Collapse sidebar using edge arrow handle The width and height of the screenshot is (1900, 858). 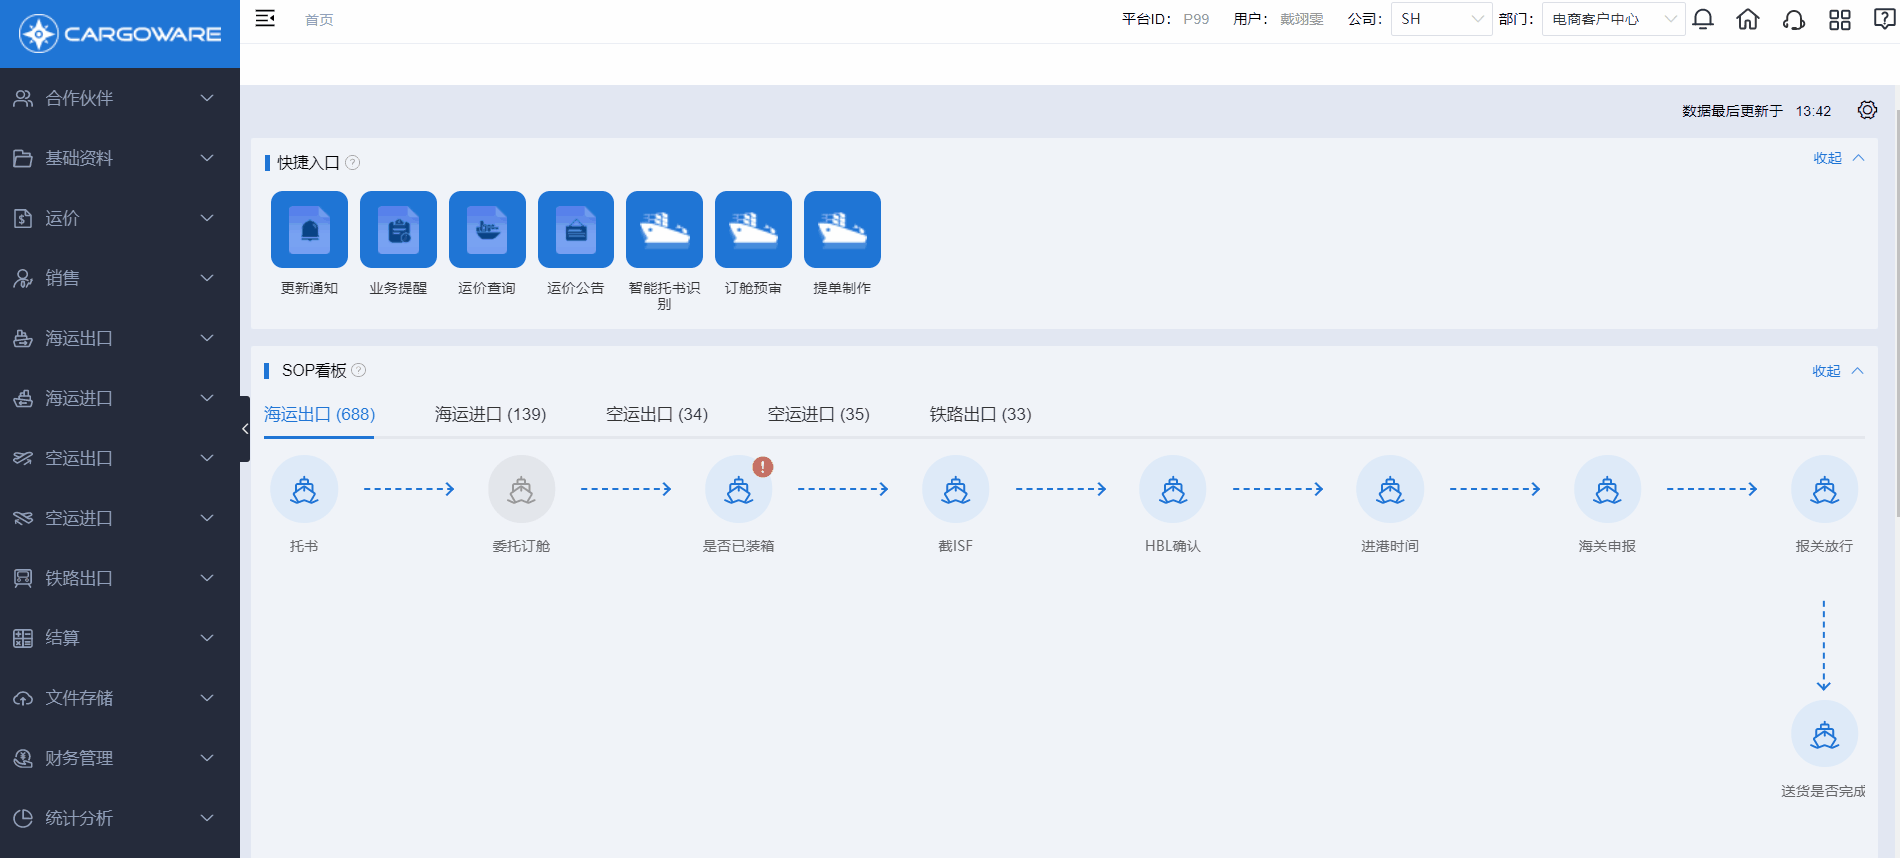point(245,429)
